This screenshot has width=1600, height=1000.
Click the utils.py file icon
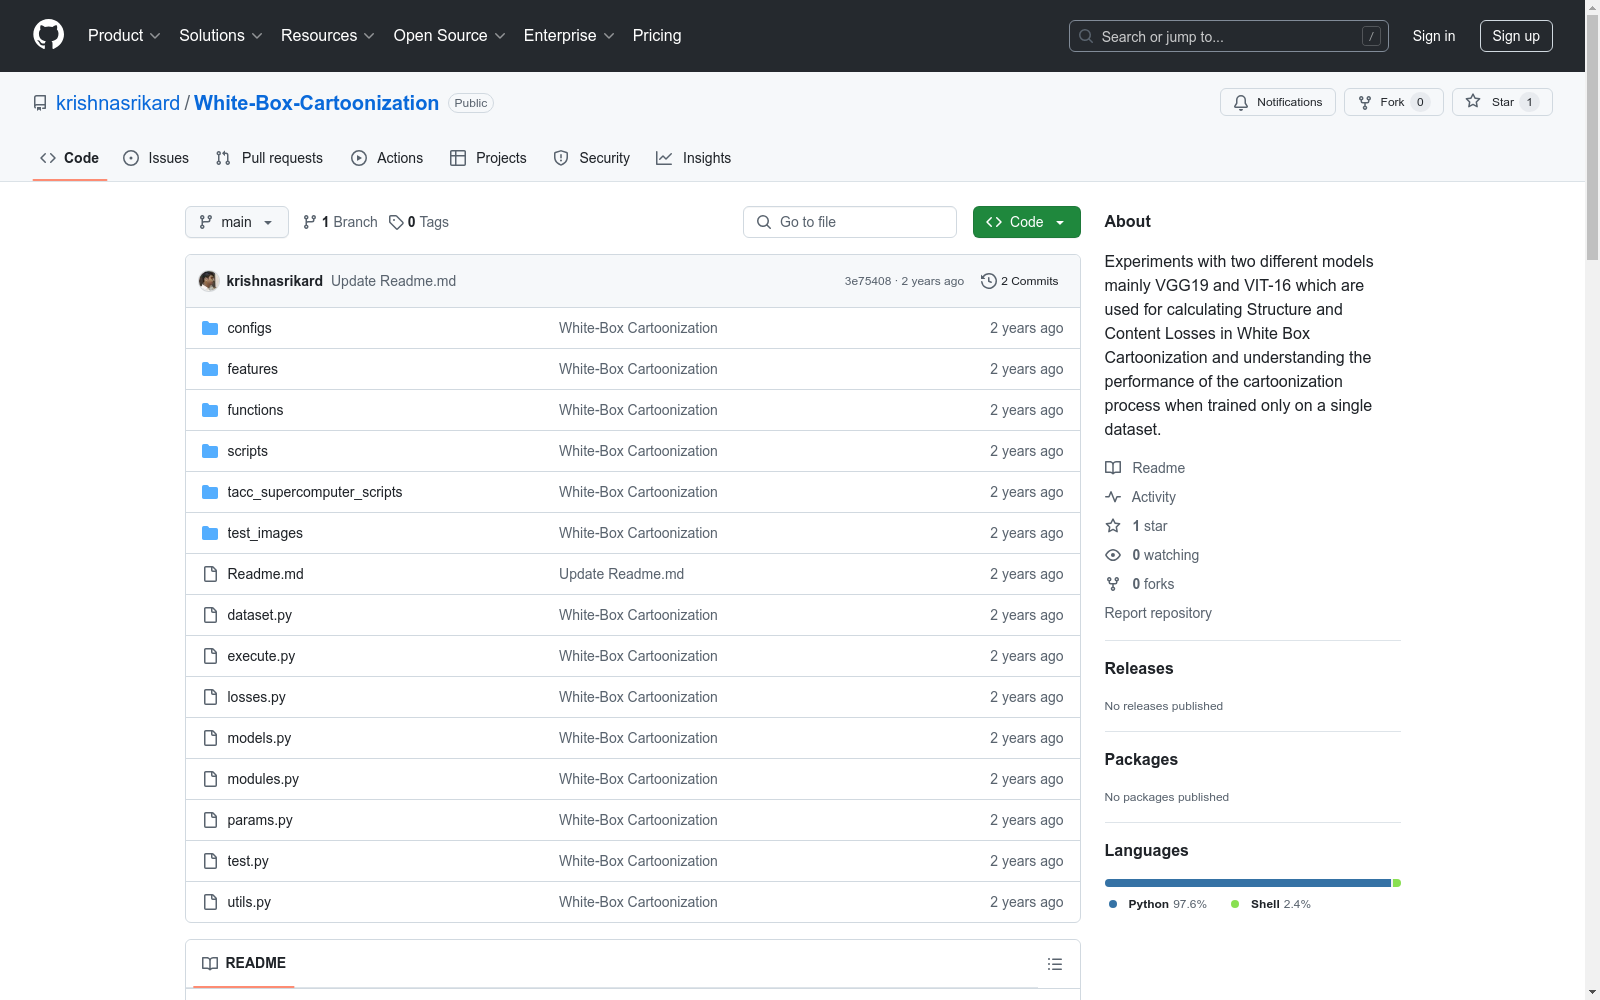click(210, 902)
